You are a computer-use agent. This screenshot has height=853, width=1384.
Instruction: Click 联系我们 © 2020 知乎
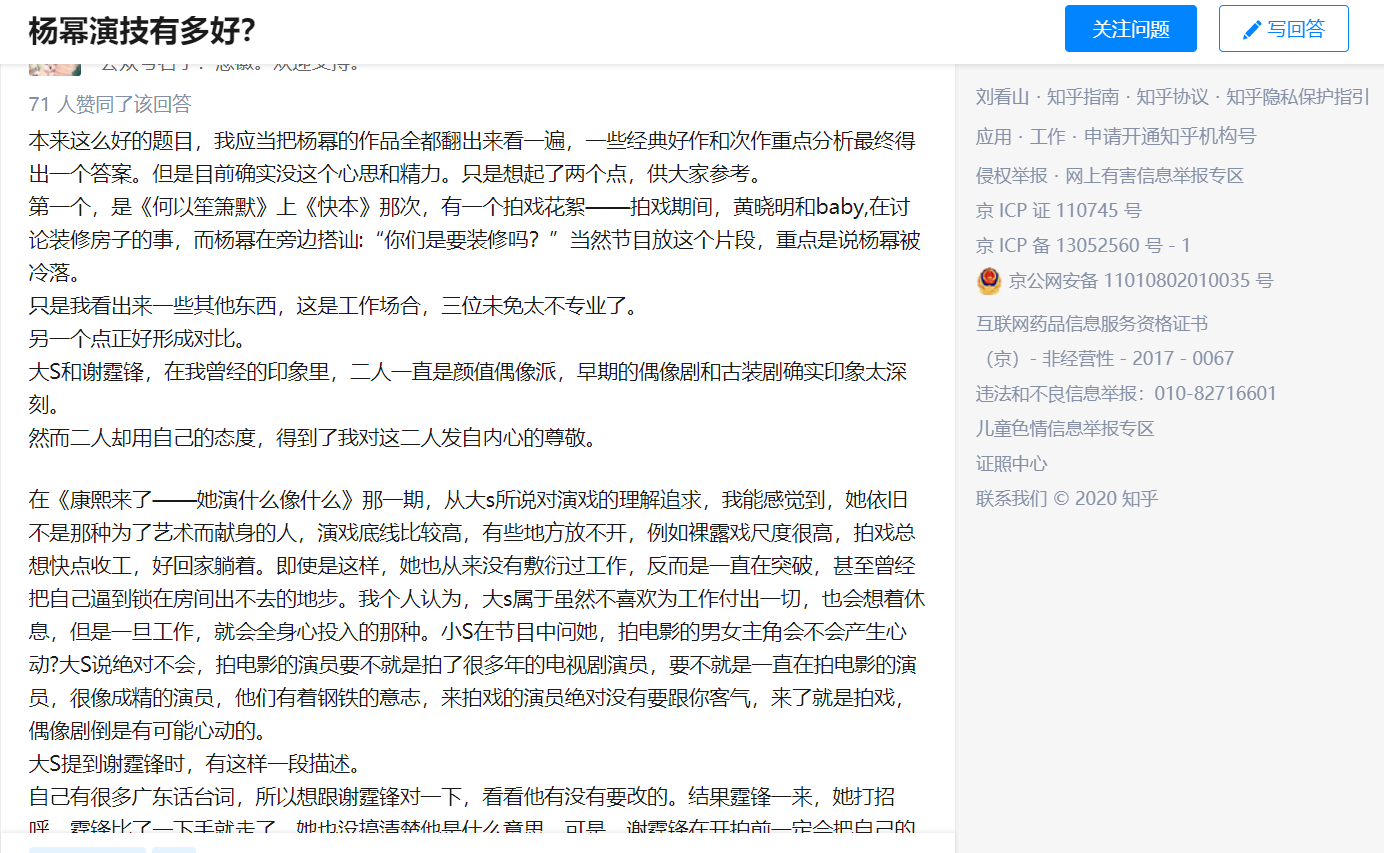pyautogui.click(x=1067, y=499)
